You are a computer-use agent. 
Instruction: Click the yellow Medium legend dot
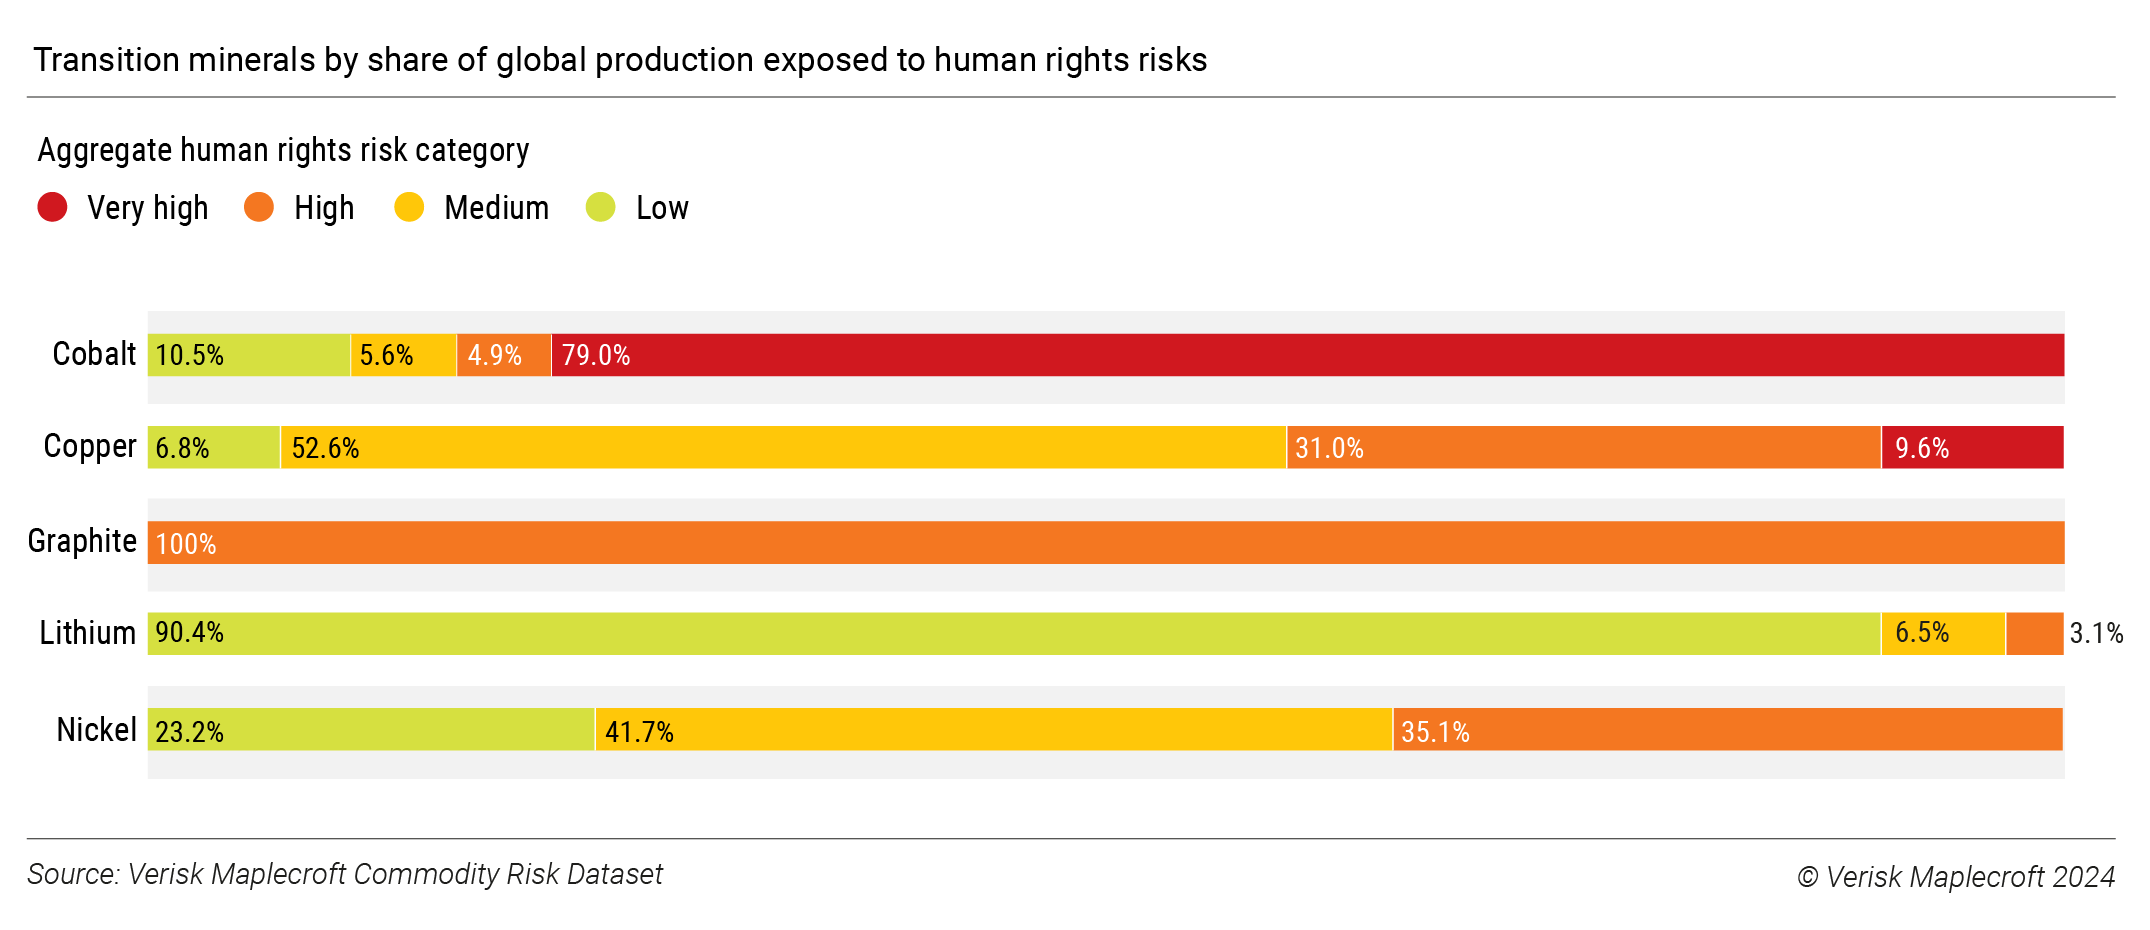pyautogui.click(x=409, y=207)
